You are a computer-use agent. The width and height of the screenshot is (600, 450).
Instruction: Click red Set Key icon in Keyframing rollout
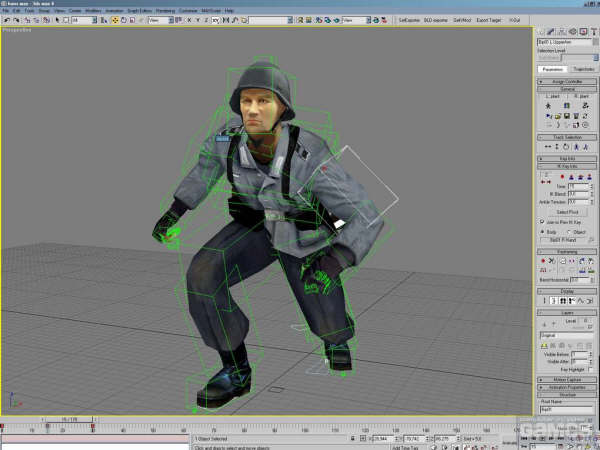[543, 261]
